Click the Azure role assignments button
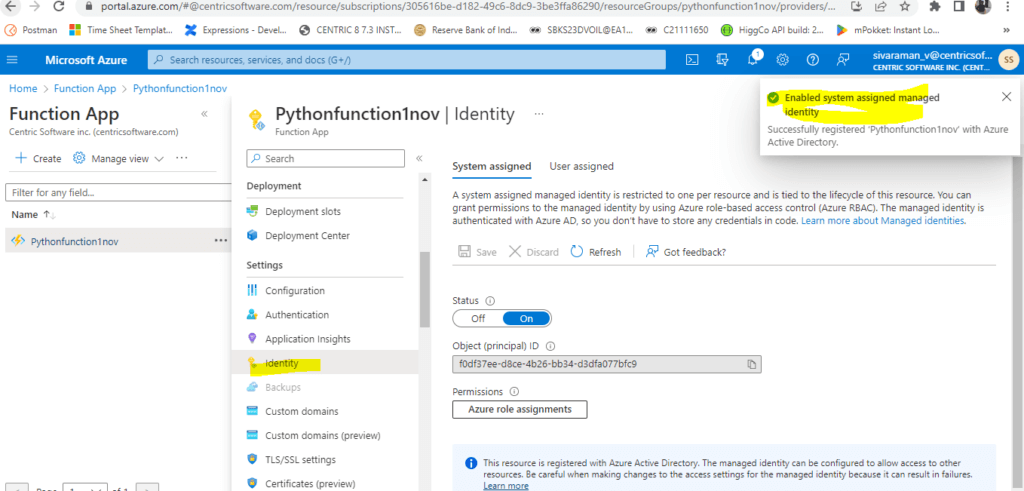This screenshot has width=1024, height=491. point(520,409)
